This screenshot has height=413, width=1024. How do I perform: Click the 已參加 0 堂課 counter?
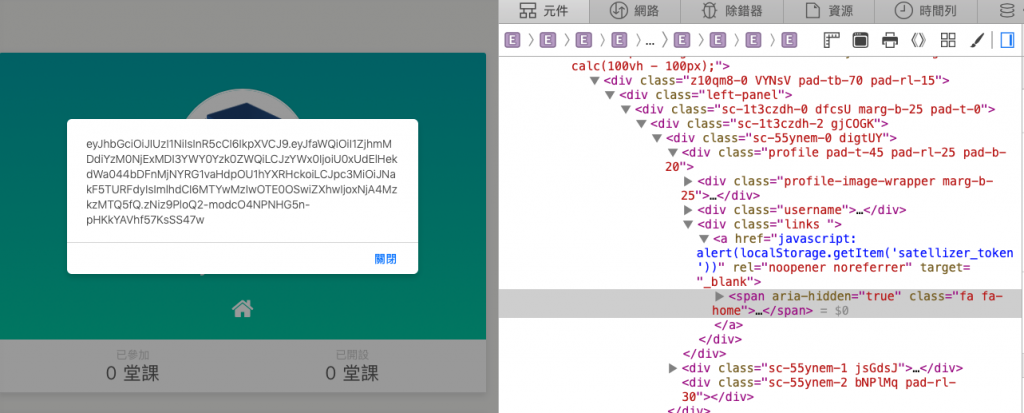pos(133,366)
